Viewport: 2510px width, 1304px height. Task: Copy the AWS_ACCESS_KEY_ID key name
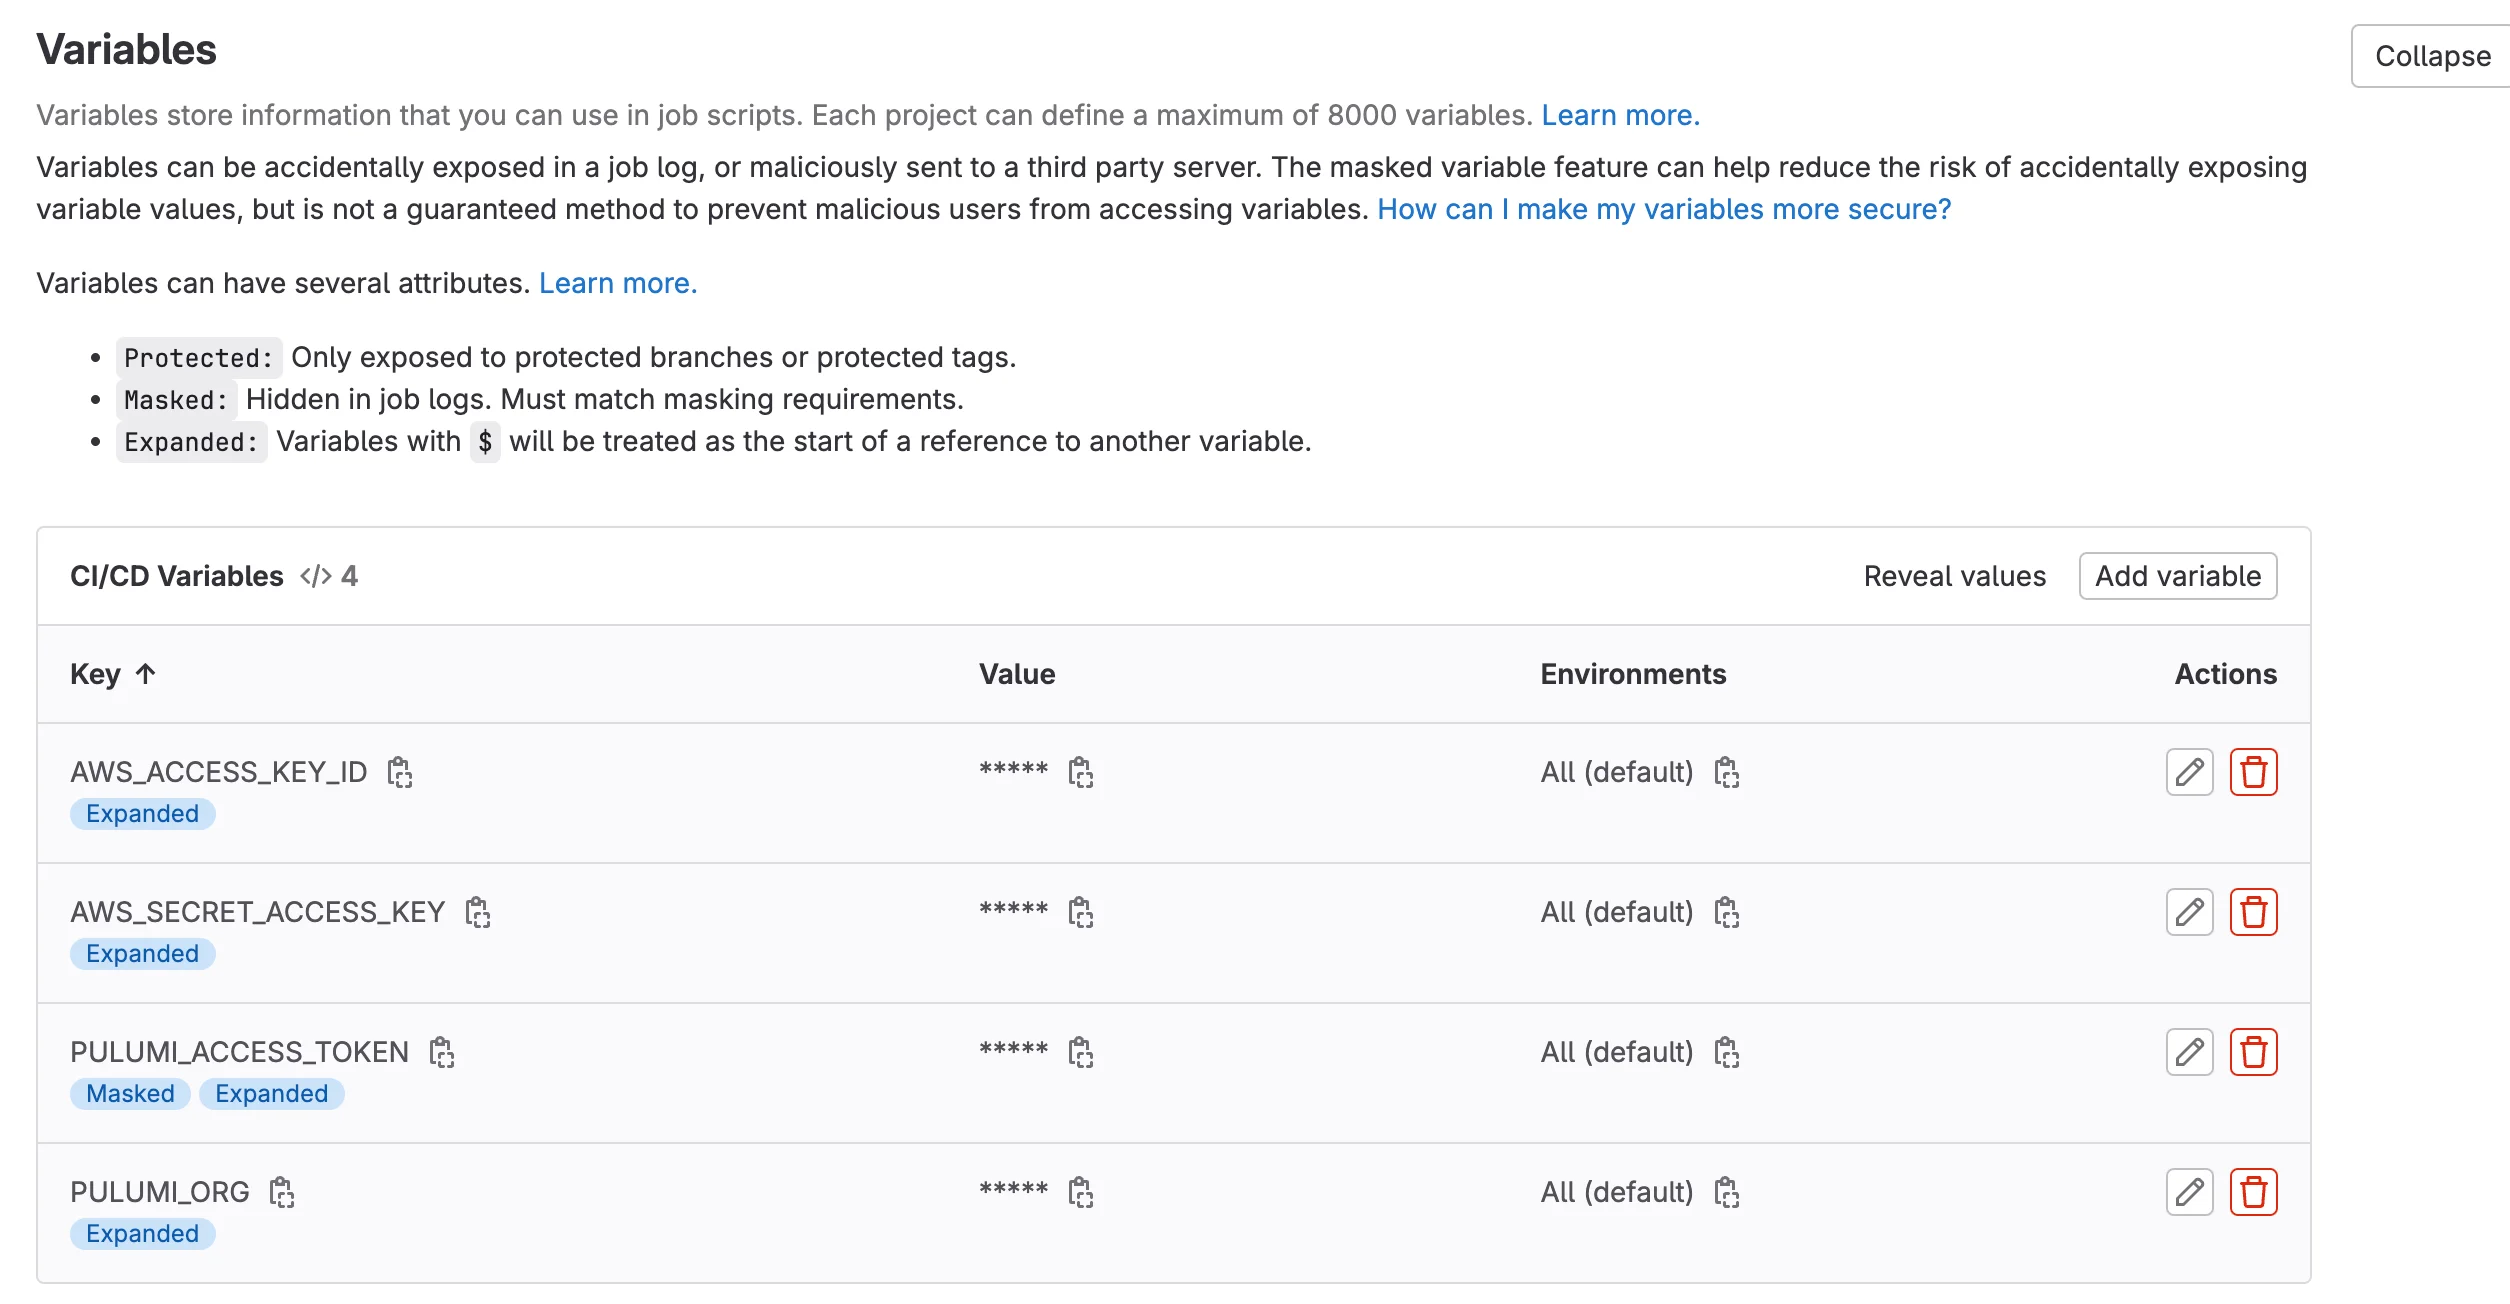(x=400, y=772)
